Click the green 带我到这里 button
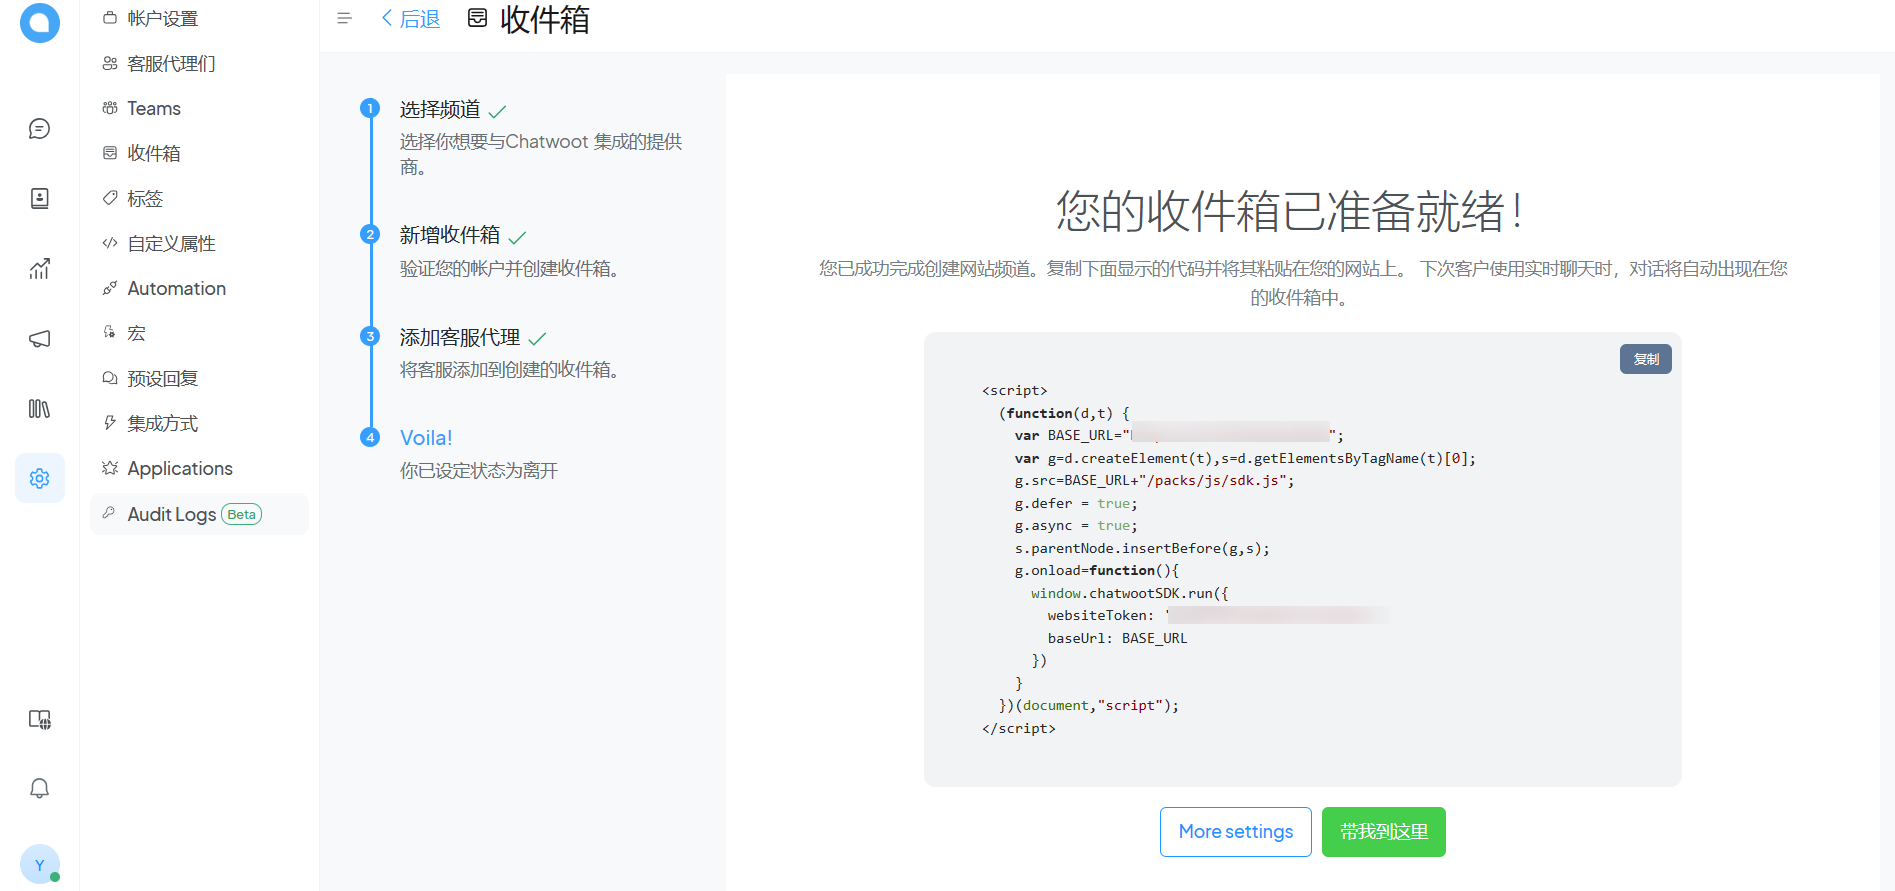The width and height of the screenshot is (1895, 891). pyautogui.click(x=1383, y=832)
